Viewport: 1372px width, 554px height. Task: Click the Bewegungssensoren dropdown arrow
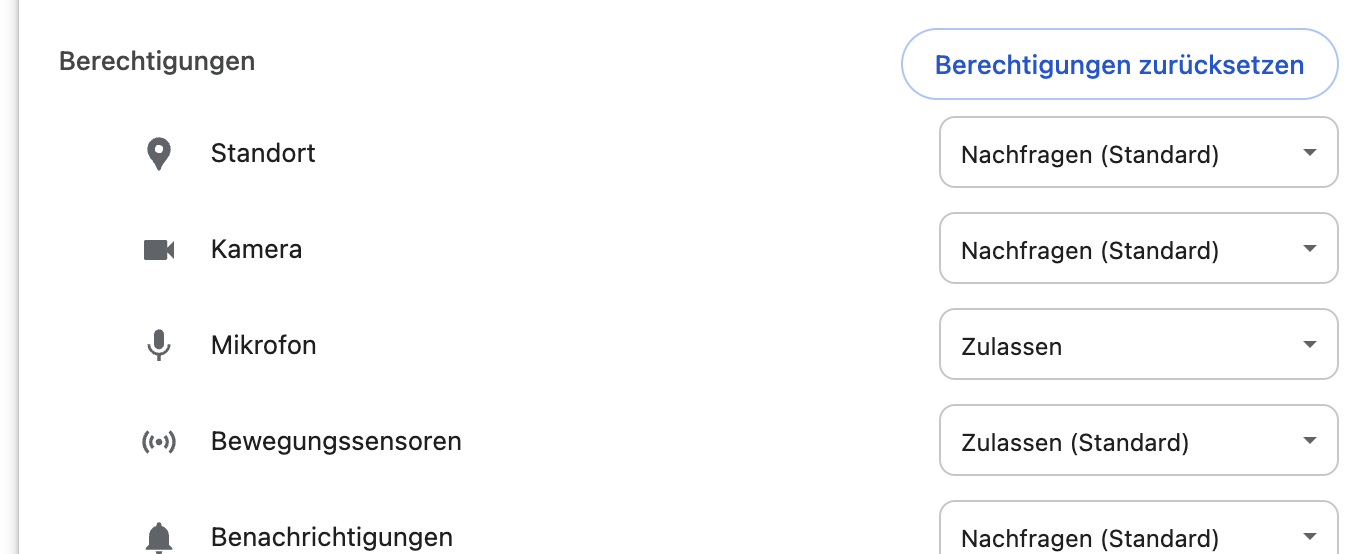point(1310,441)
